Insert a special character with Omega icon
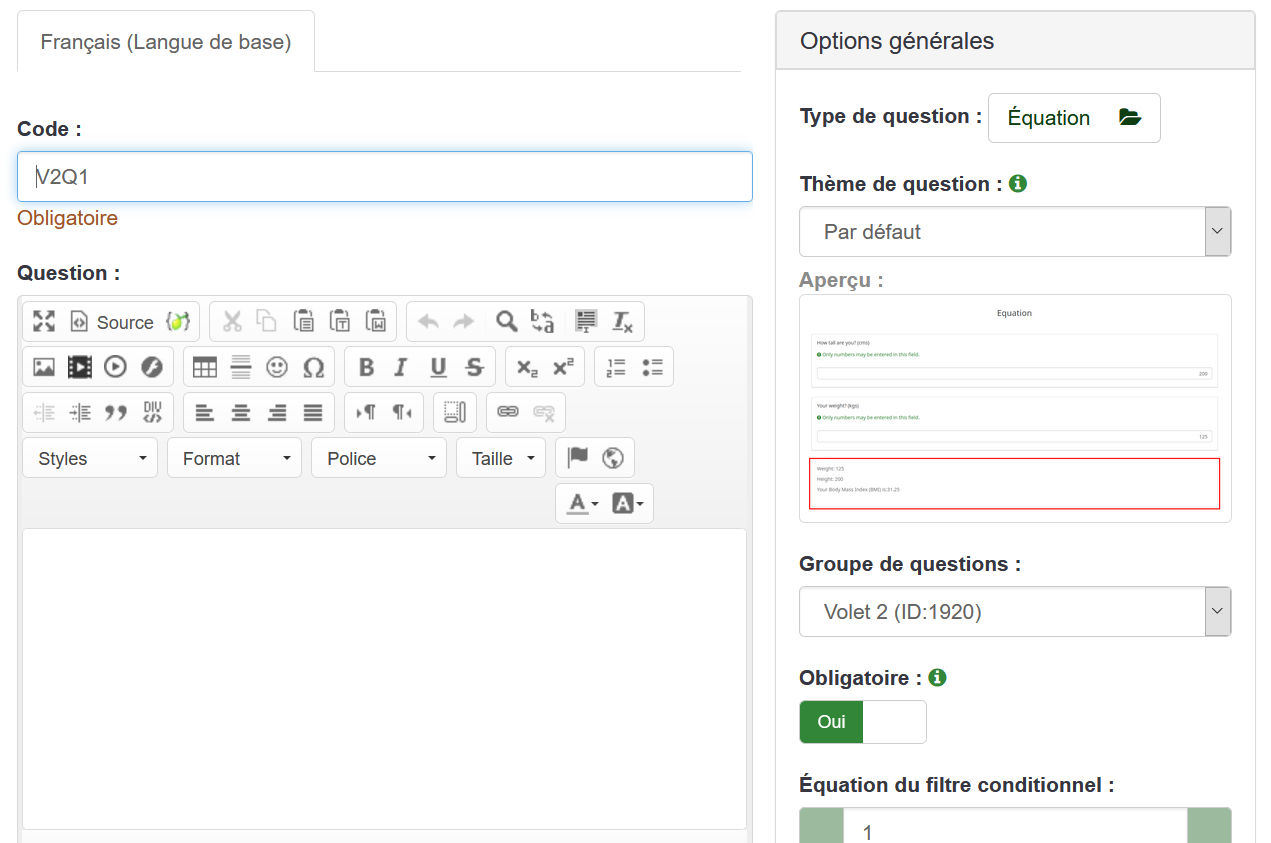The image size is (1271, 843). (314, 367)
